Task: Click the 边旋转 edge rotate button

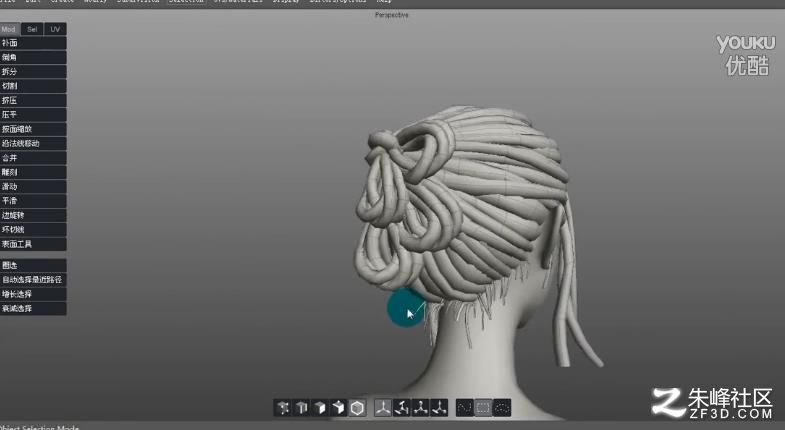Action: click(x=33, y=215)
